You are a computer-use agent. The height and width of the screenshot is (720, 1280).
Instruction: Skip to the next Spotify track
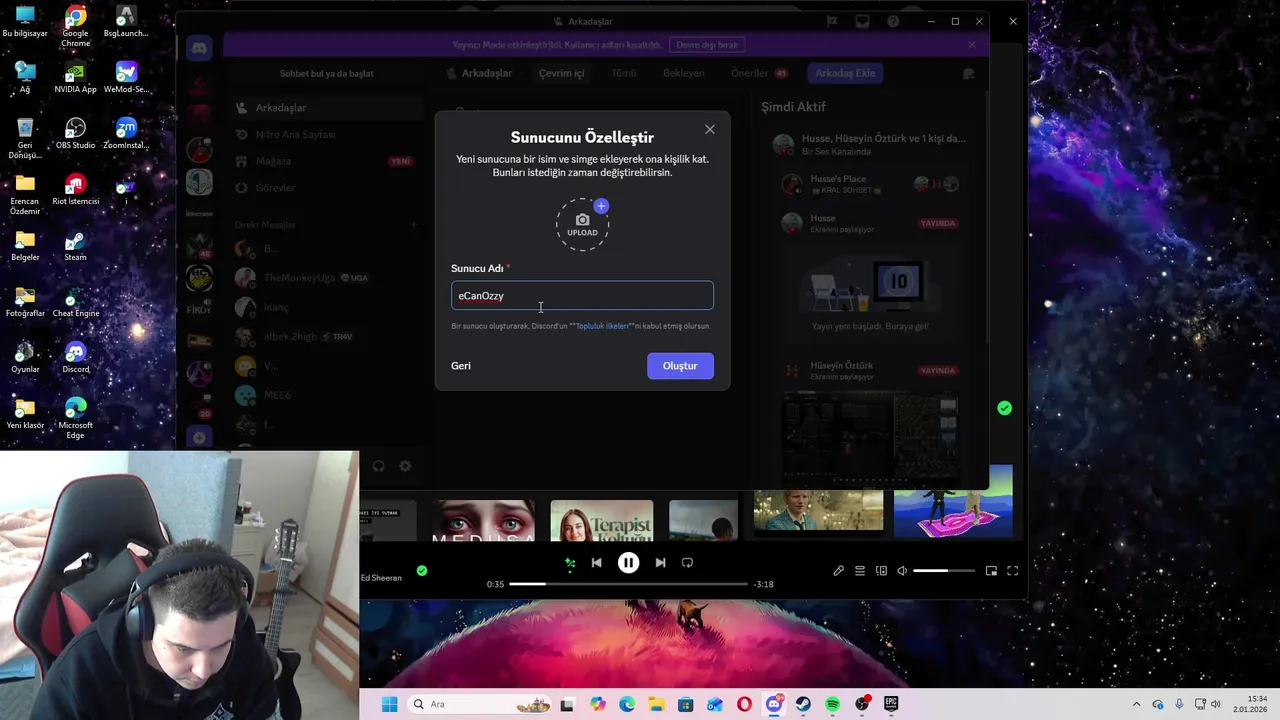tap(660, 563)
